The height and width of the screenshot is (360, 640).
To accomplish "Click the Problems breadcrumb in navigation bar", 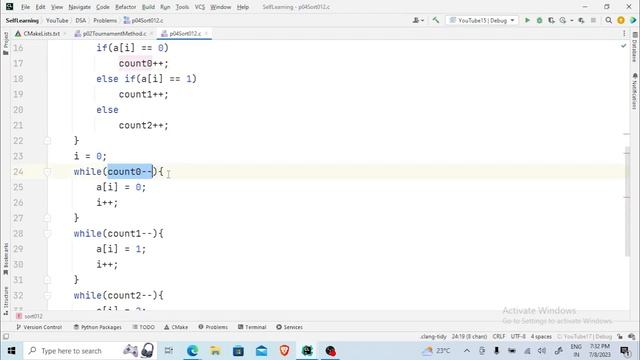I will (105, 20).
